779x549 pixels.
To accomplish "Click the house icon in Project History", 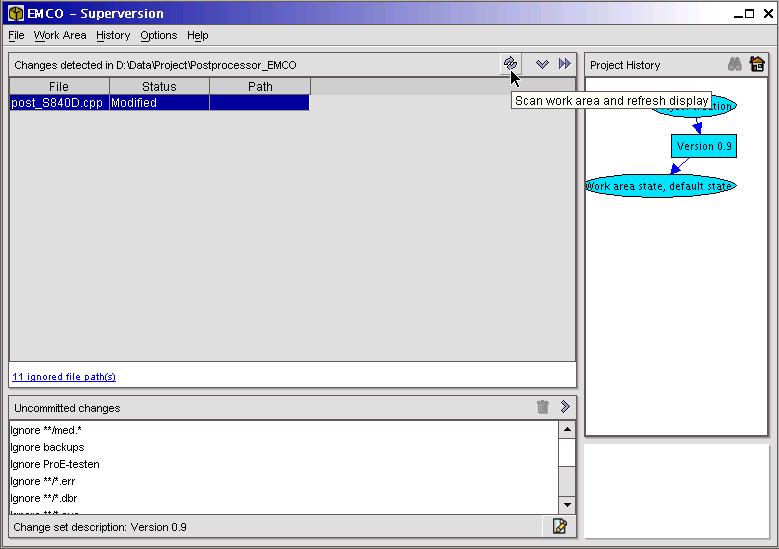I will click(757, 64).
